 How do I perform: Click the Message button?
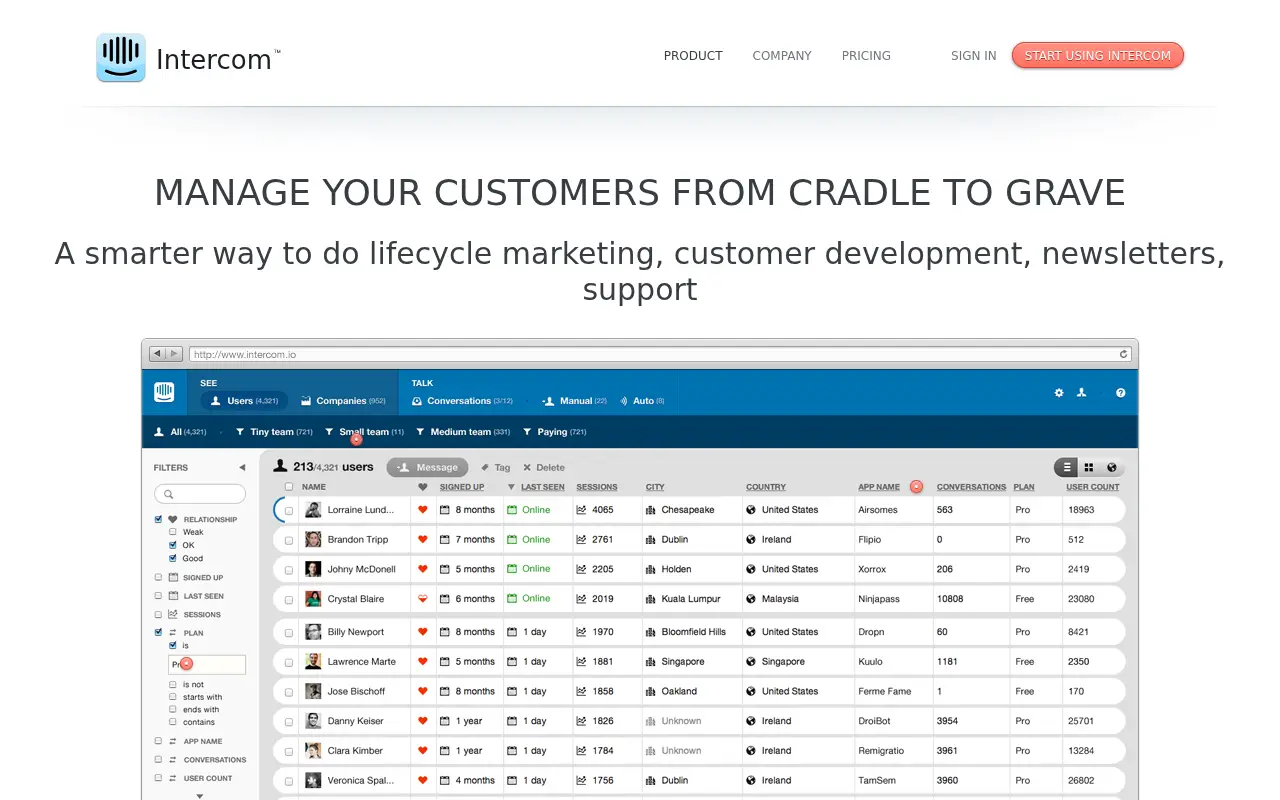pos(428,467)
